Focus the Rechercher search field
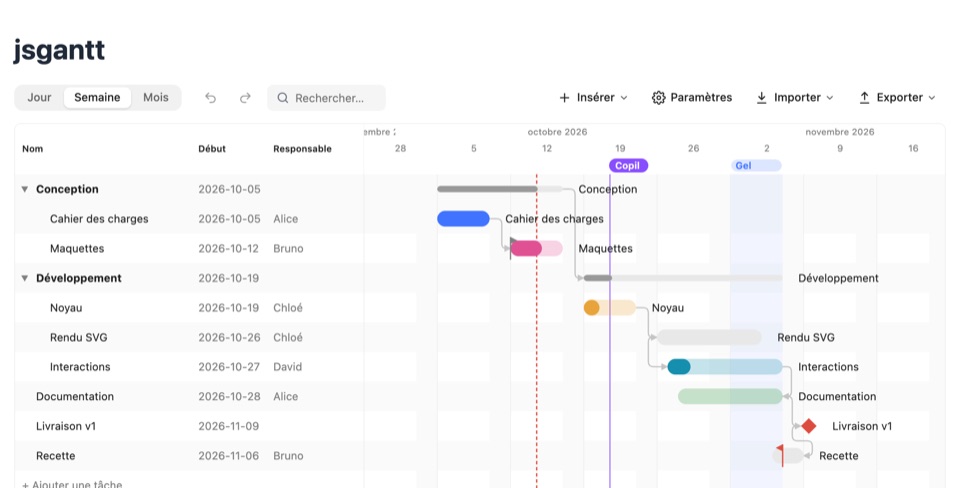The height and width of the screenshot is (488, 960). [326, 98]
